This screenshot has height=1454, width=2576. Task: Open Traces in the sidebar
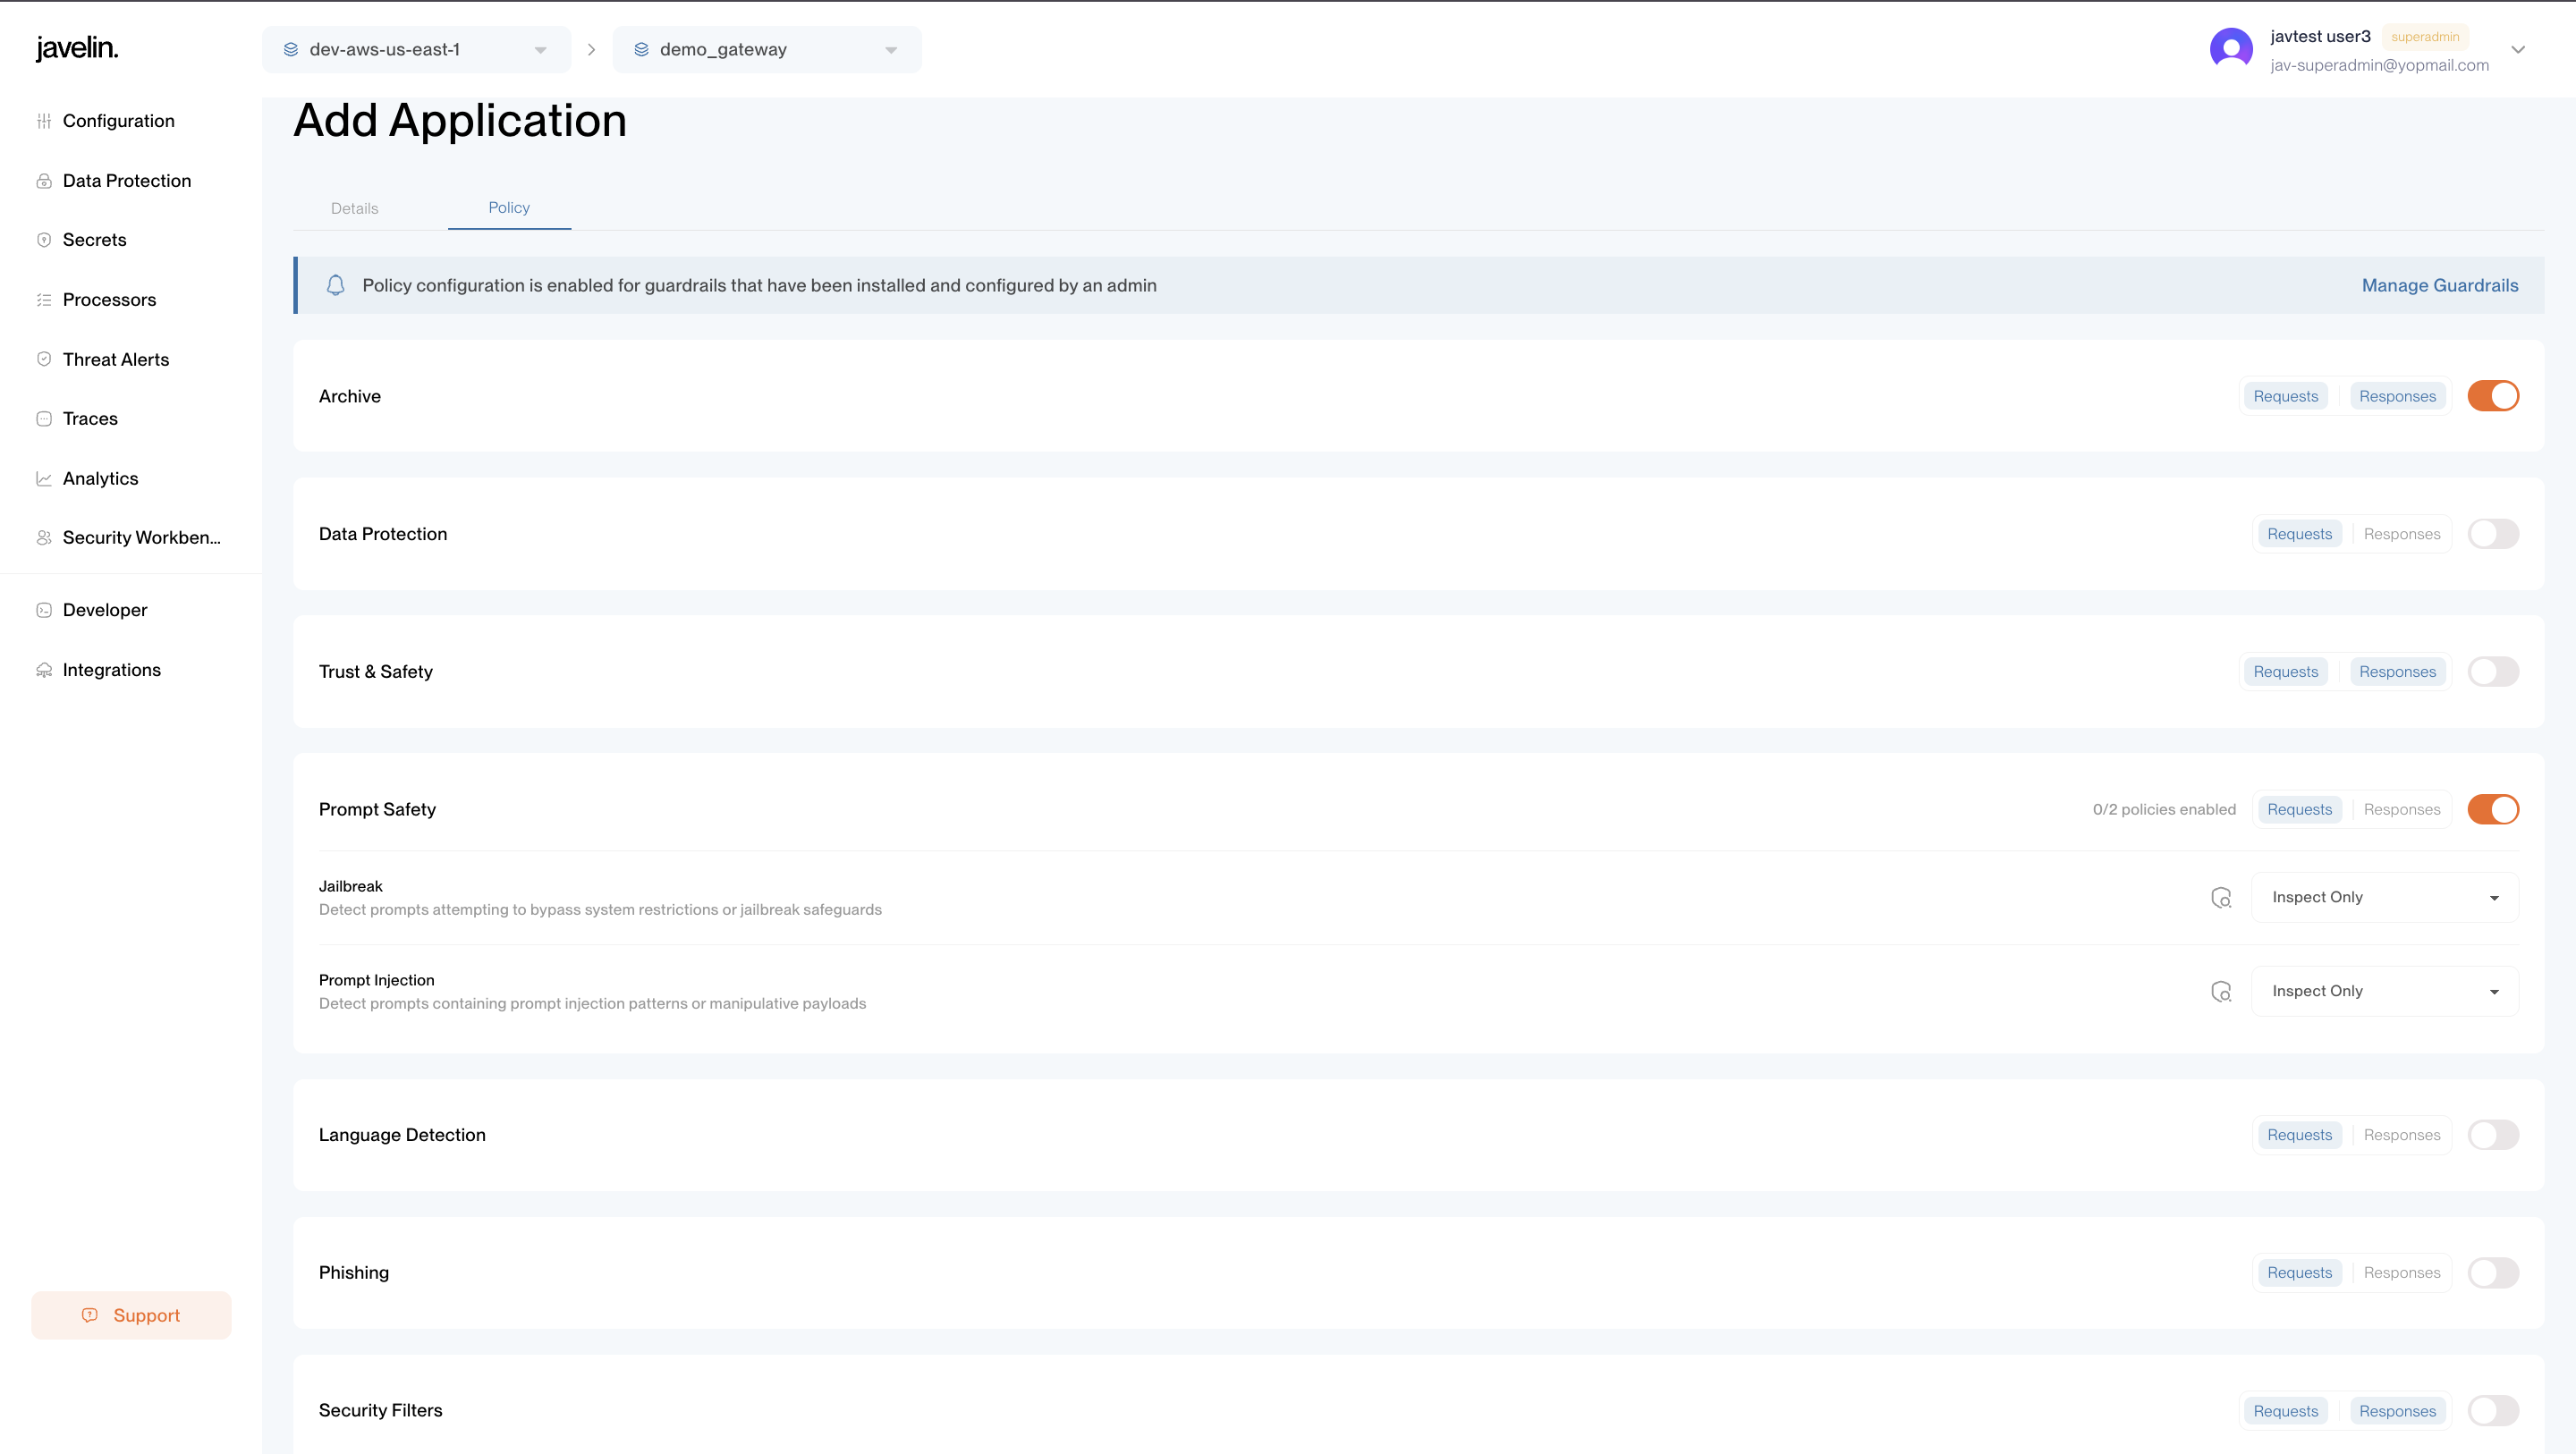click(x=90, y=419)
